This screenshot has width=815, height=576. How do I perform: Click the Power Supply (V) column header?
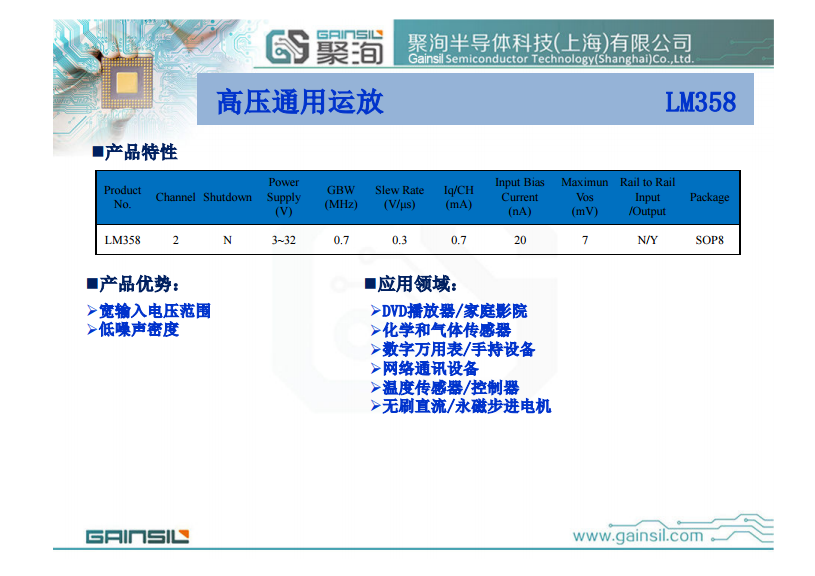(283, 197)
